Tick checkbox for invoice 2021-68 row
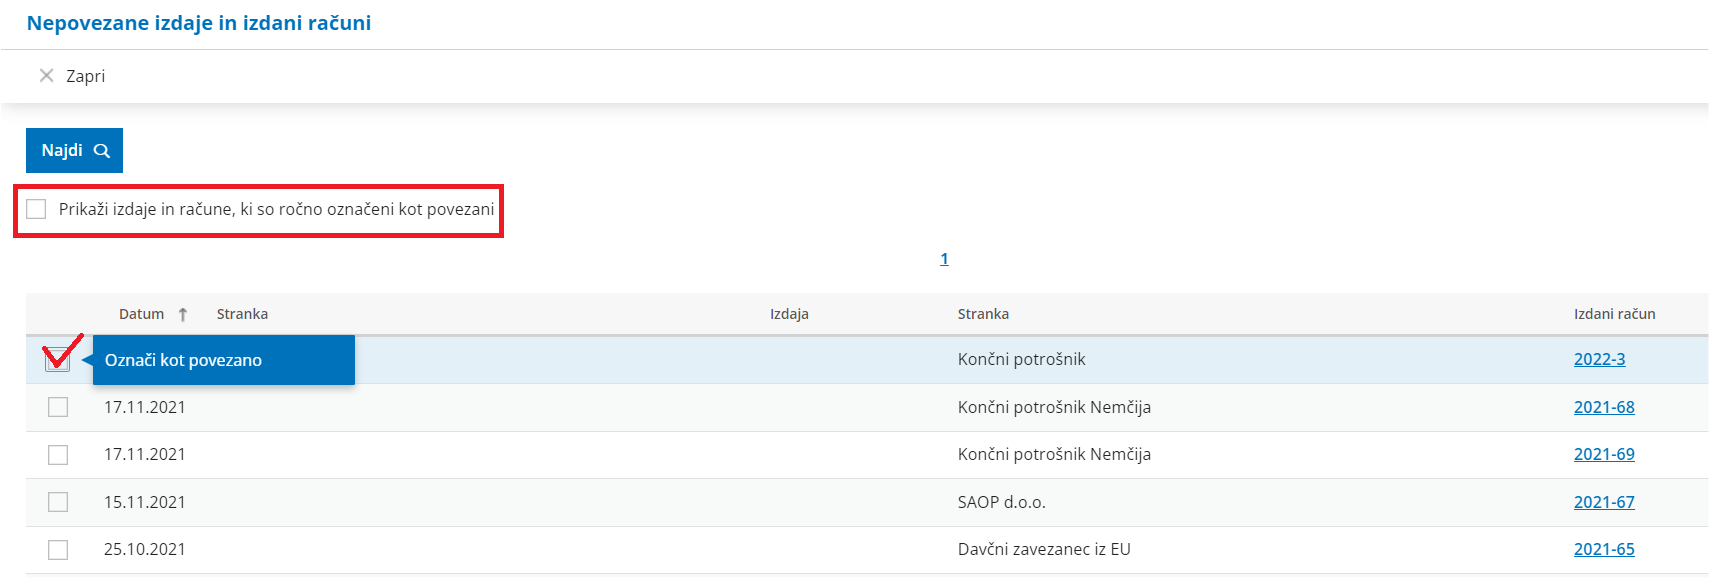1709x578 pixels. tap(58, 407)
